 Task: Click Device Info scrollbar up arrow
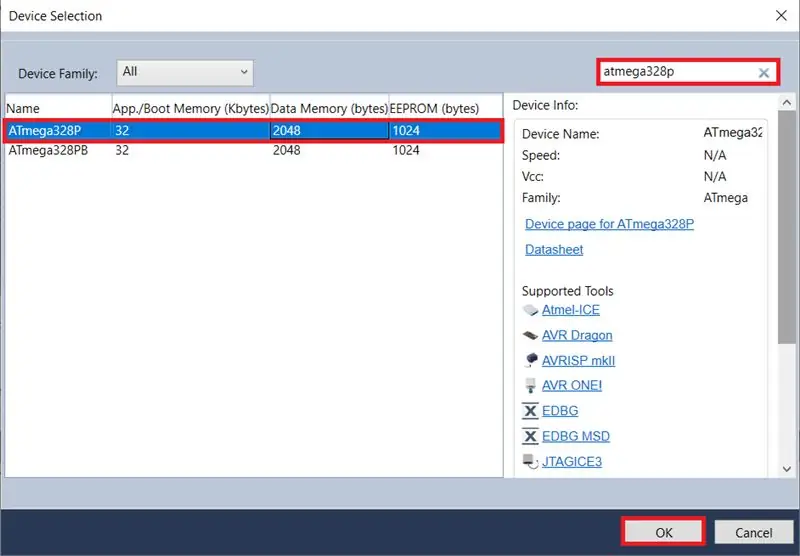tap(786, 103)
